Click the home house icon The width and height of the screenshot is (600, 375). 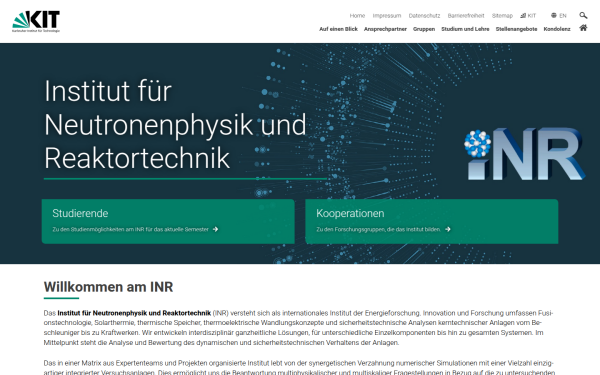583,28
